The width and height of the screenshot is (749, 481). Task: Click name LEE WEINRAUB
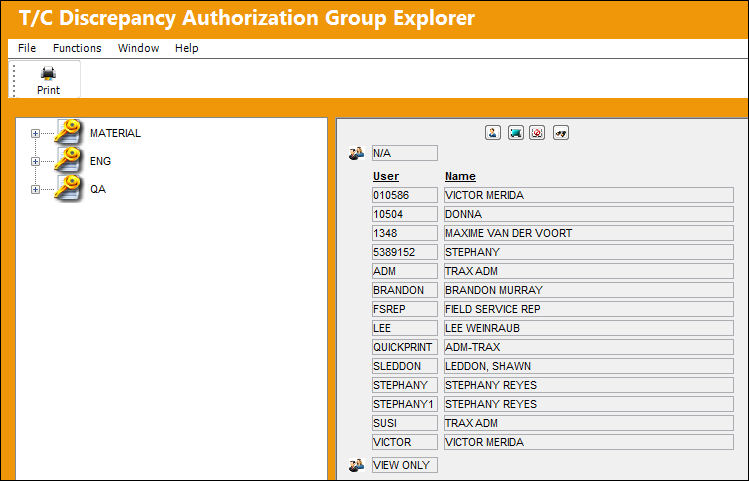tap(588, 328)
